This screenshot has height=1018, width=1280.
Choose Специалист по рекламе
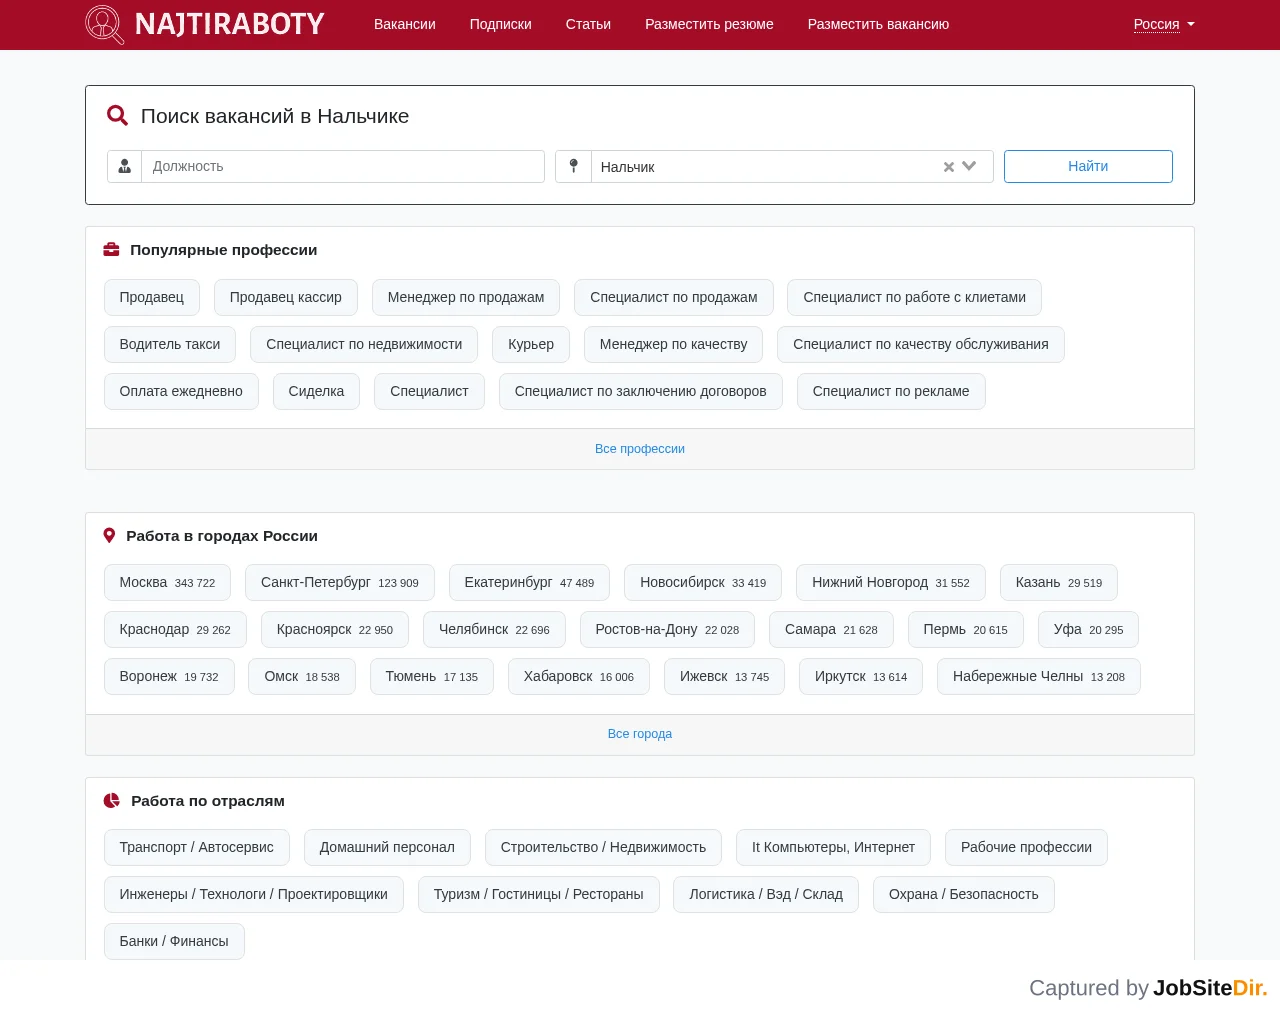[891, 391]
